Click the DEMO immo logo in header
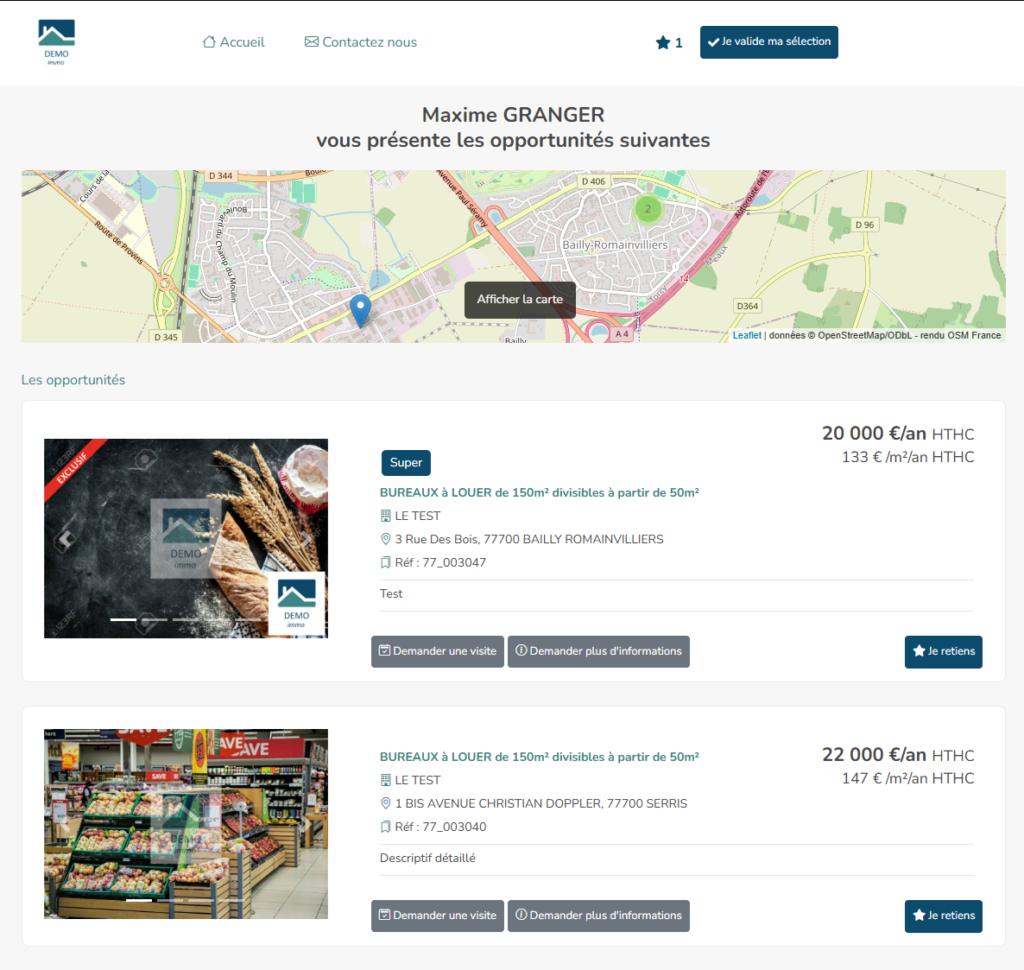This screenshot has width=1024, height=970. click(x=56, y=42)
